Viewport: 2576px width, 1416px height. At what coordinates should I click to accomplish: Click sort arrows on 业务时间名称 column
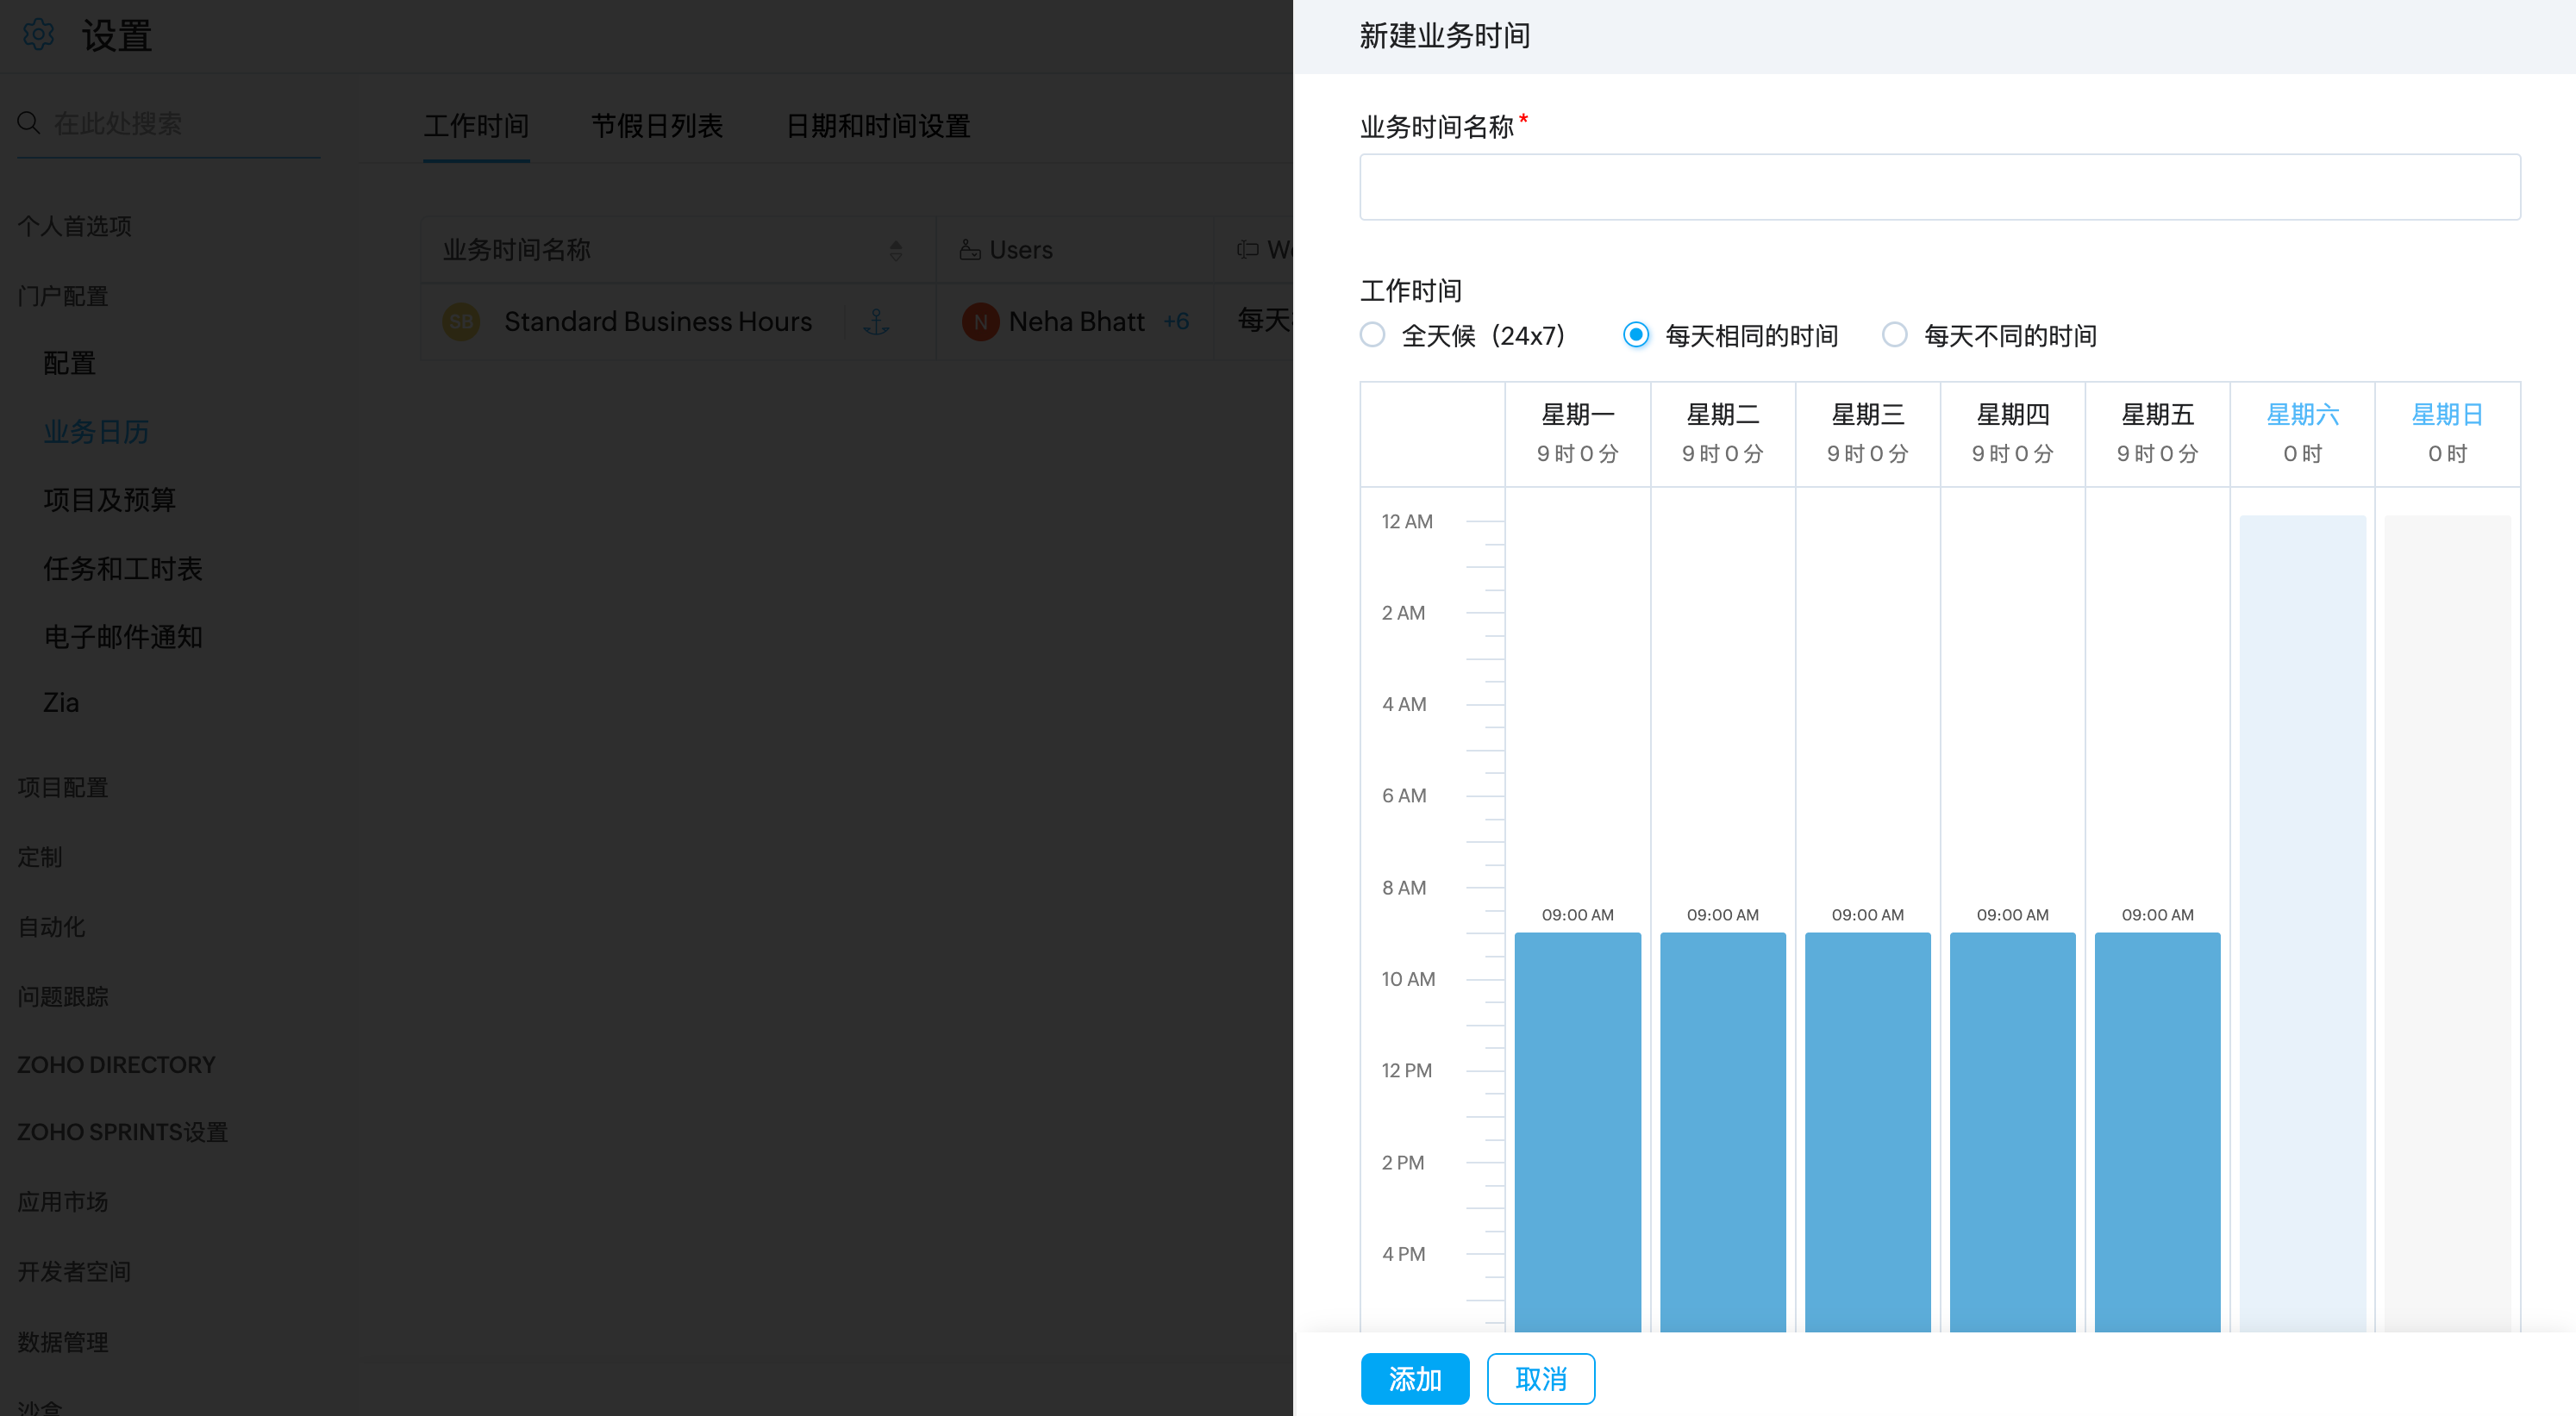(x=896, y=250)
